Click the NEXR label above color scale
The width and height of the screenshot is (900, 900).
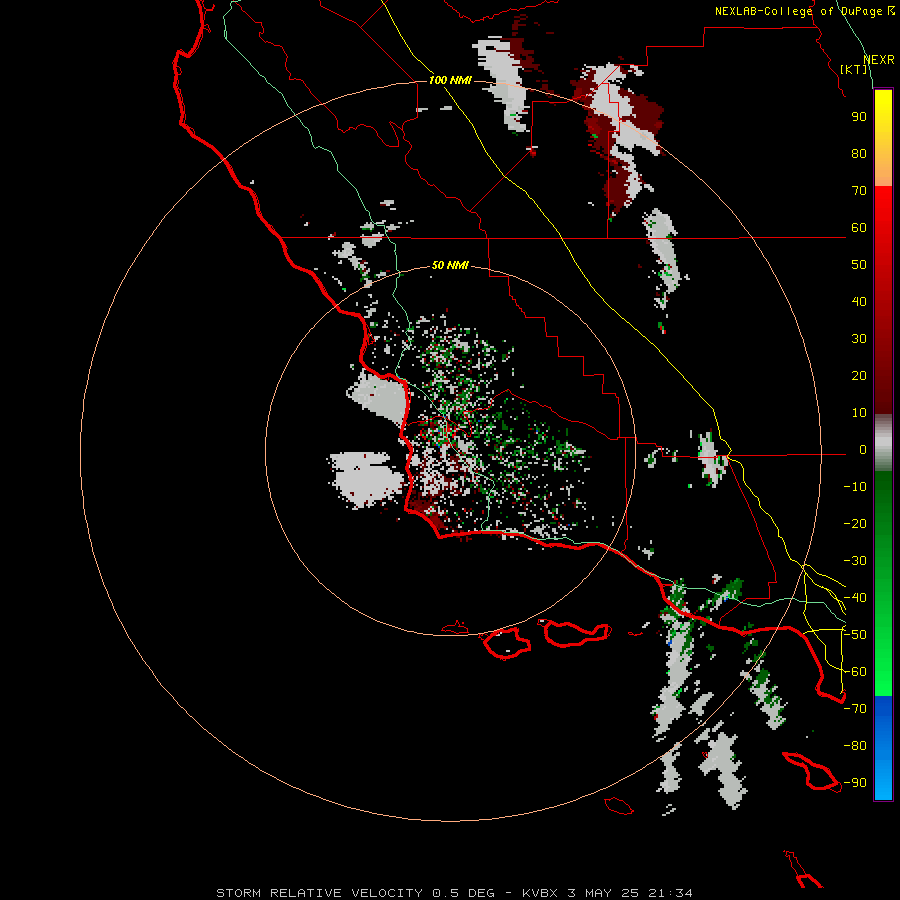coord(879,60)
